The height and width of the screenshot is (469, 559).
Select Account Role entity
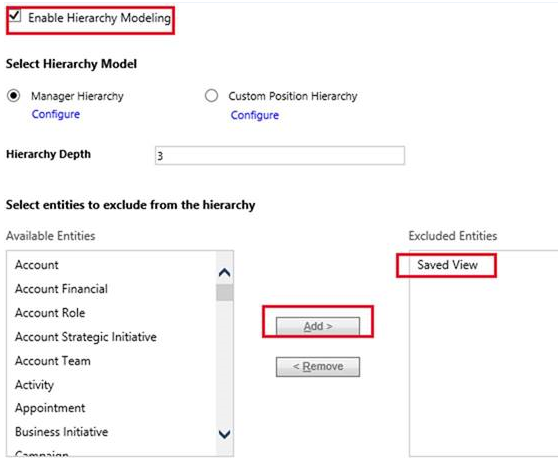click(x=50, y=313)
